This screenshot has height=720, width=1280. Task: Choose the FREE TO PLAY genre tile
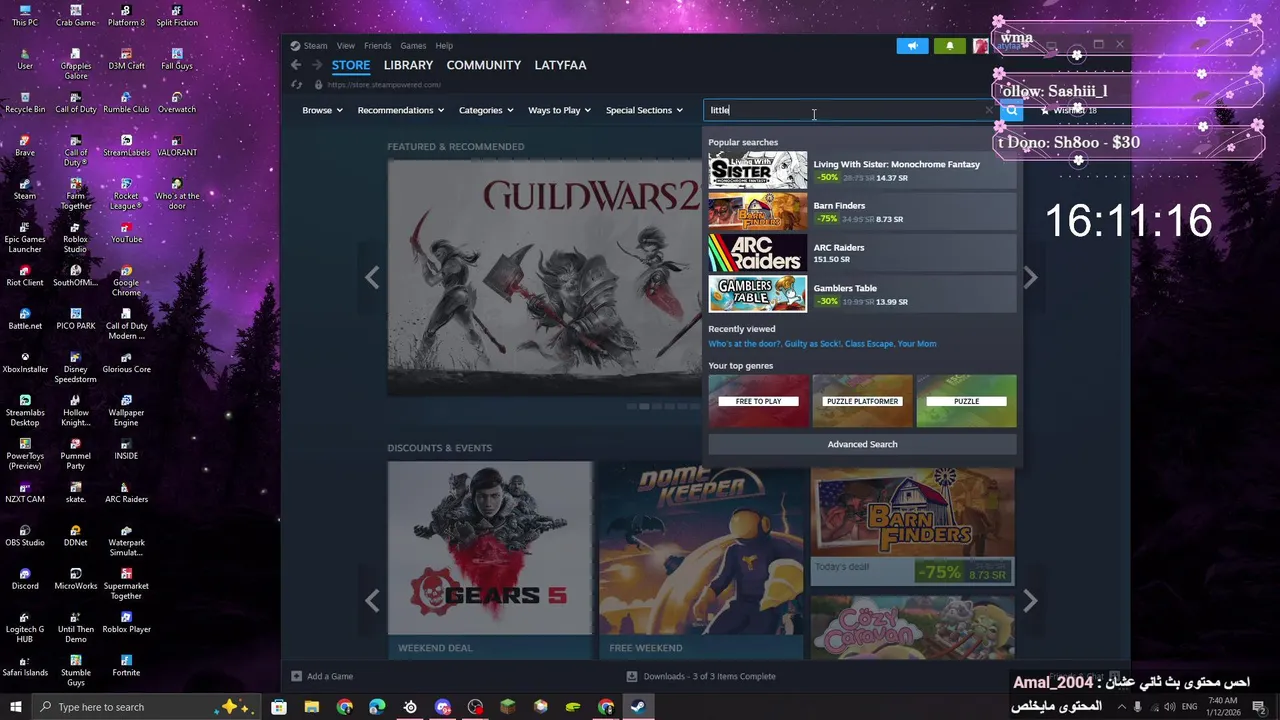point(758,401)
